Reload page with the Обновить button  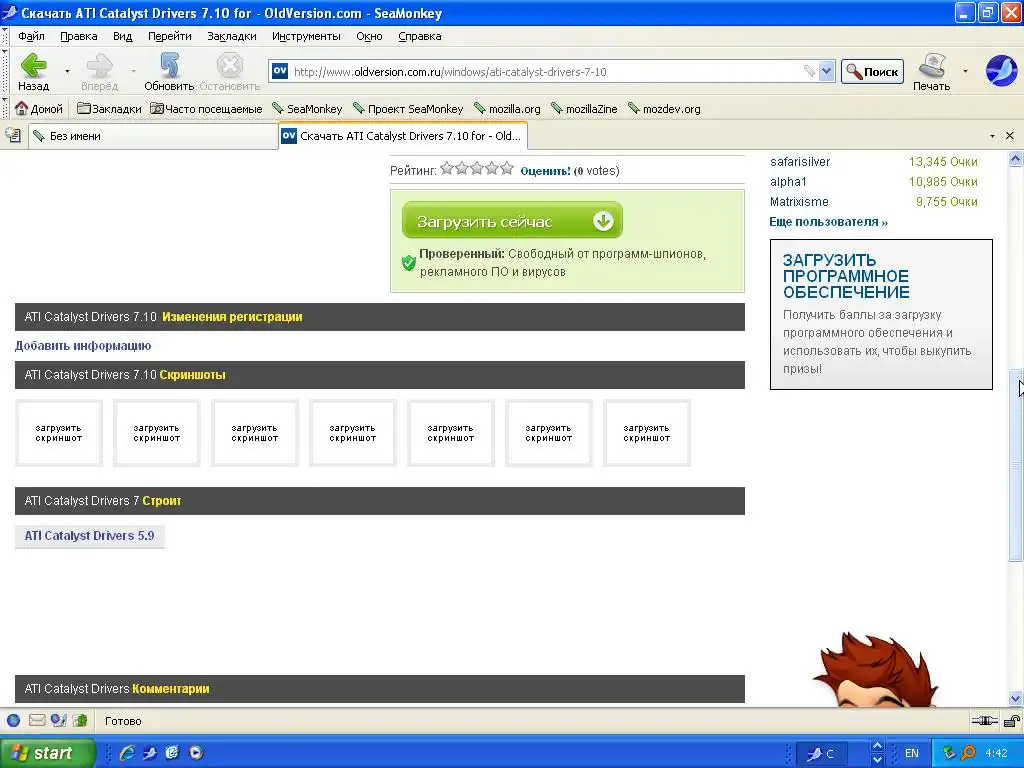point(169,71)
